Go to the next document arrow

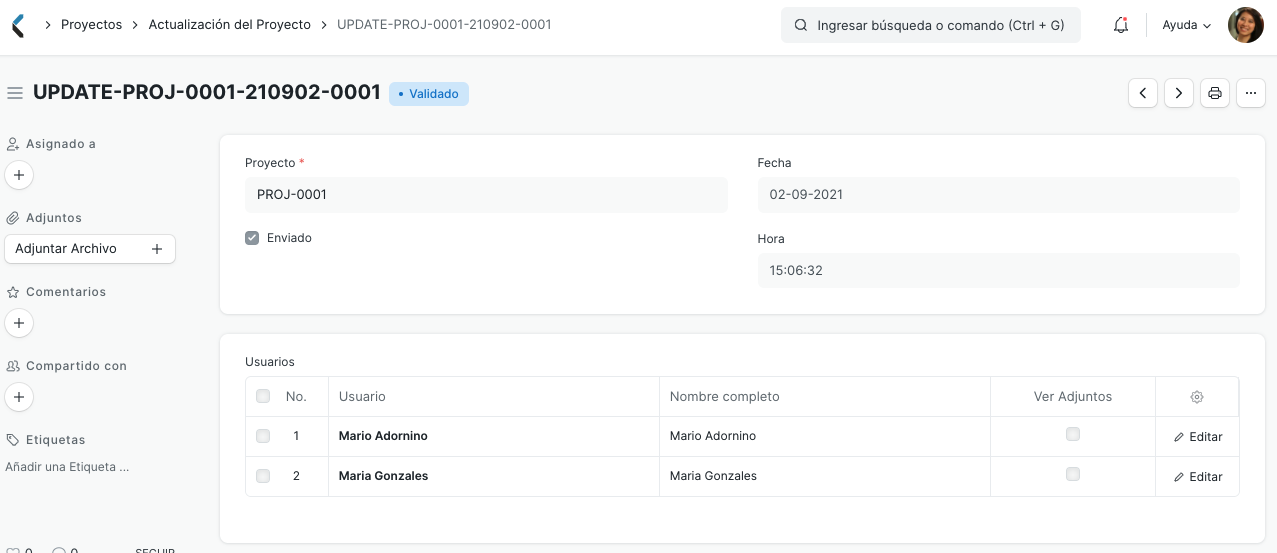[x=1179, y=93]
